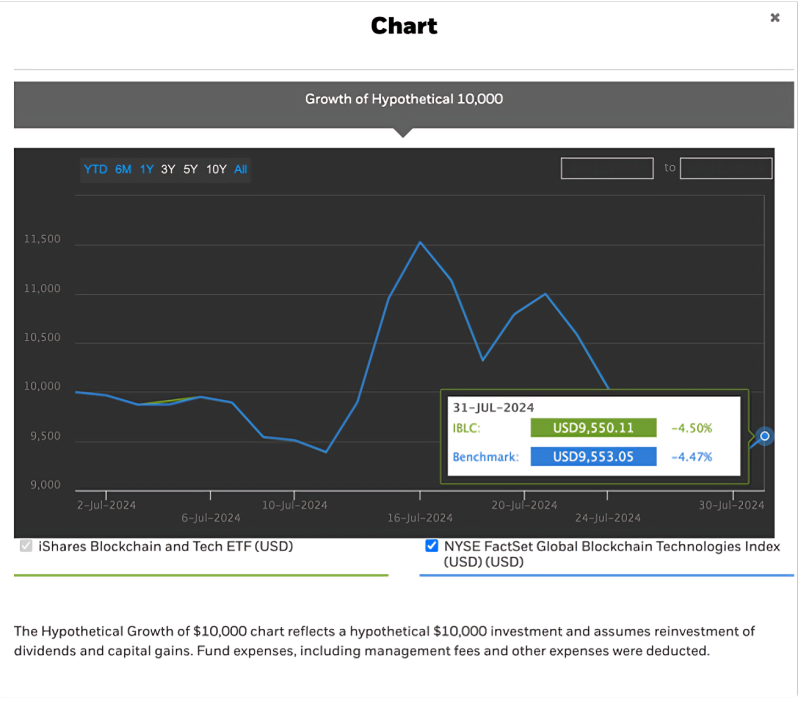The image size is (801, 701).
Task: Click the Benchmark label in tooltip
Action: (486, 457)
